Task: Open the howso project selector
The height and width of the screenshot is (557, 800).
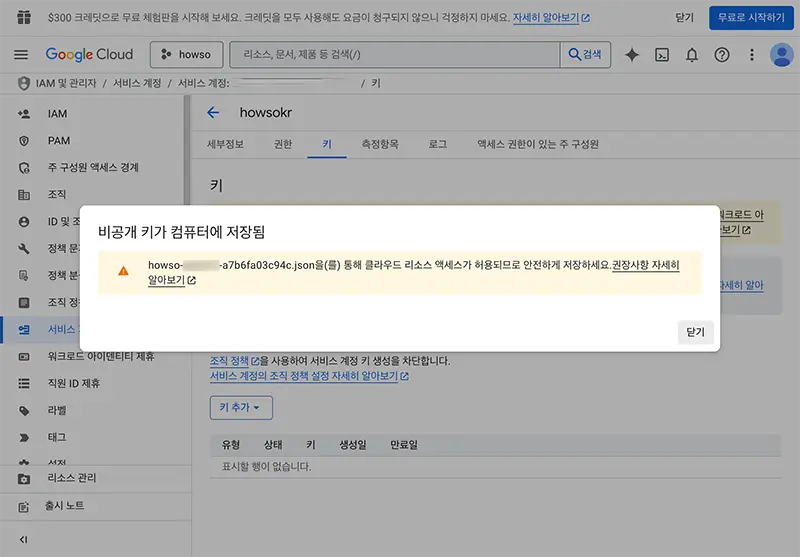Action: [186, 55]
